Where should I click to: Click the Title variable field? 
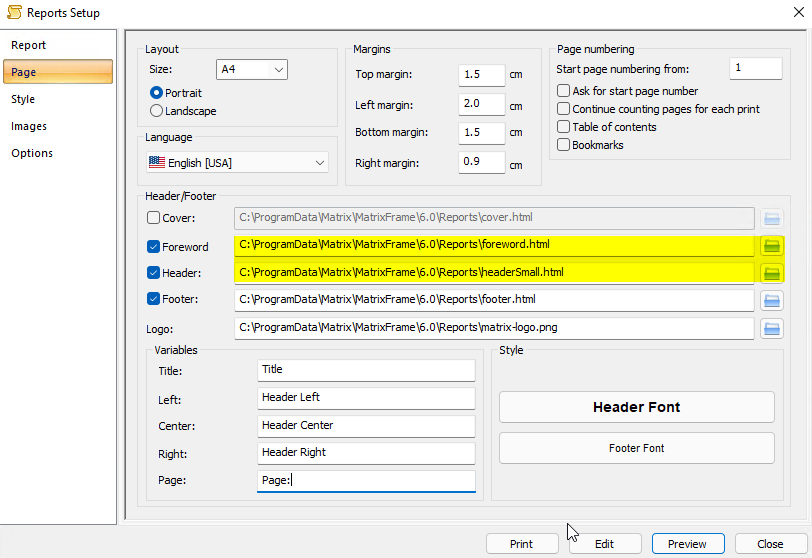click(x=366, y=370)
